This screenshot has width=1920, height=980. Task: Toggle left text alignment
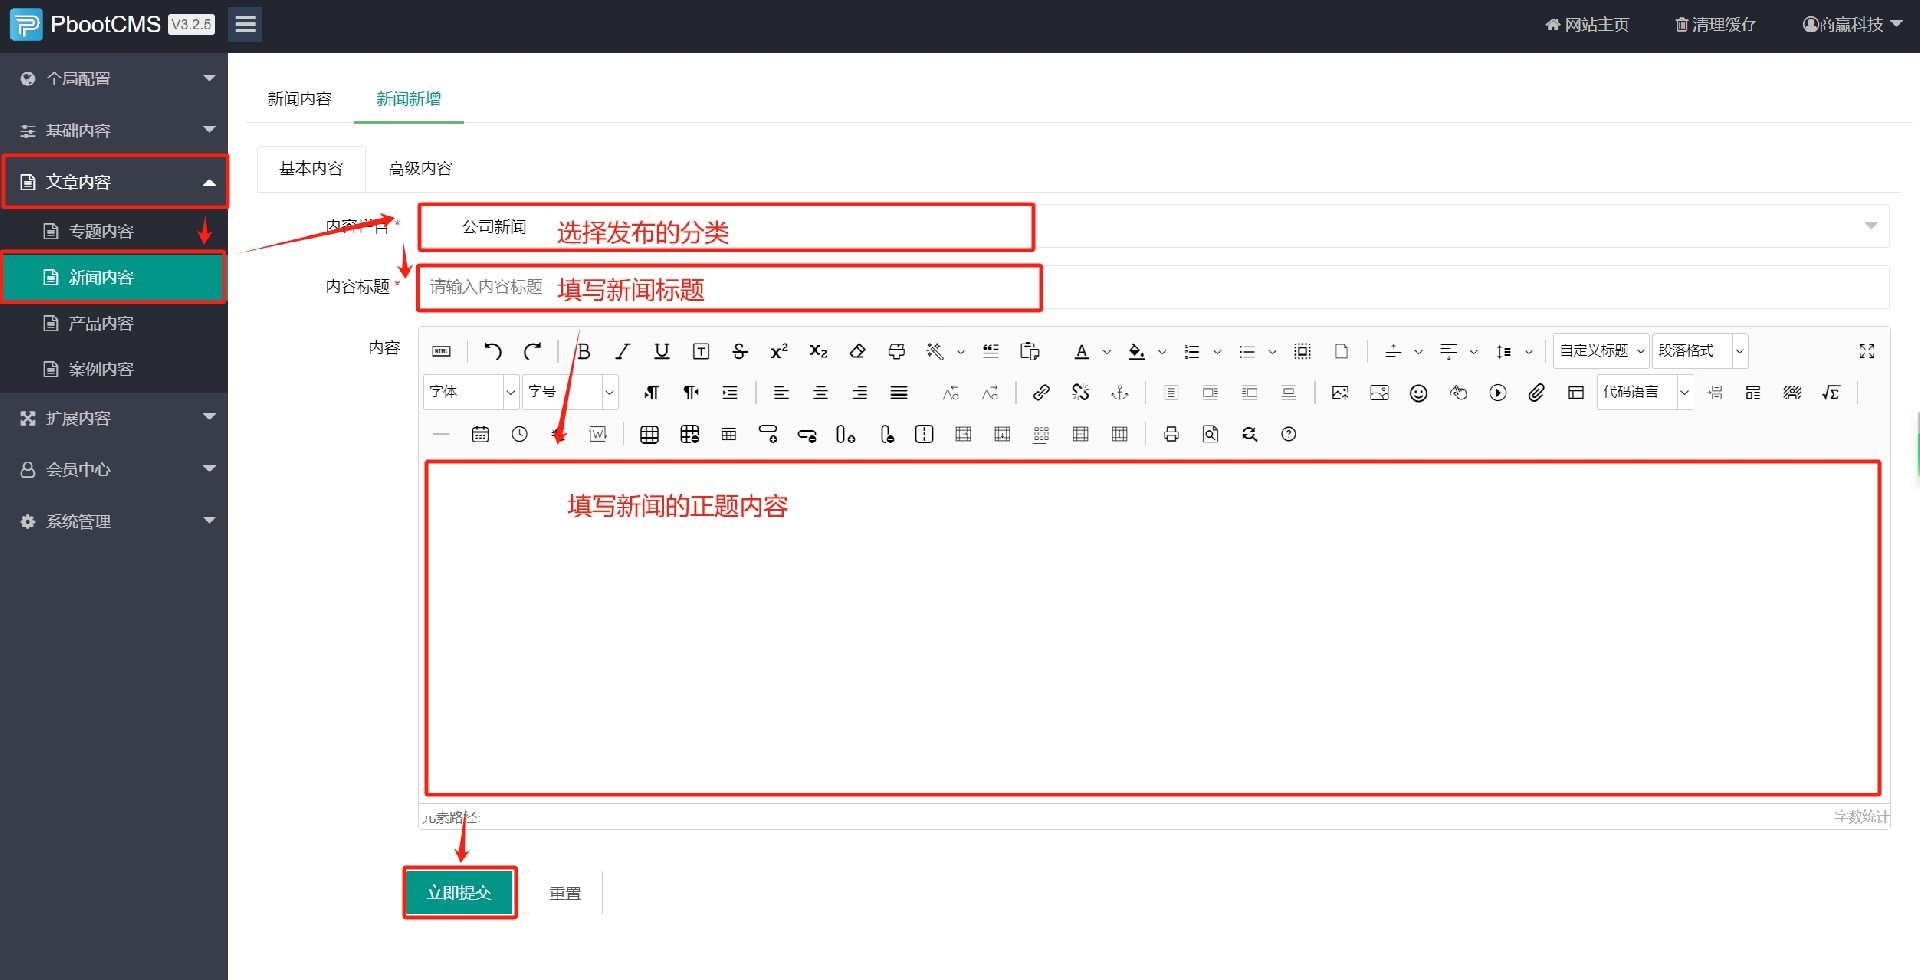[x=781, y=393]
